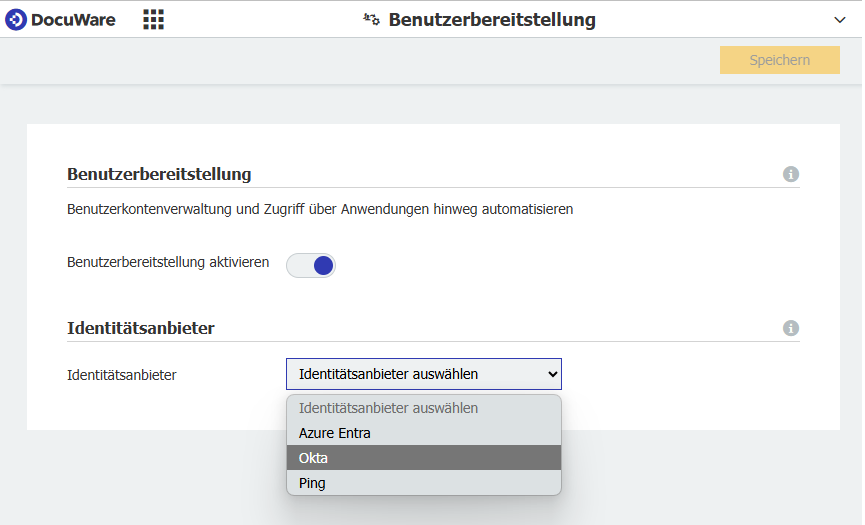Click the Identitätsanbieter field label
This screenshot has width=865, height=525.
point(122,375)
